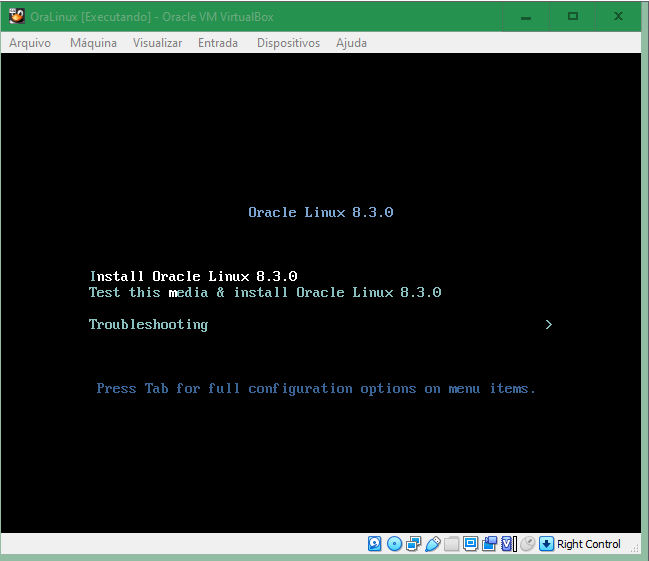The width and height of the screenshot is (649, 561).
Task: Open the Entrada menu
Action: click(218, 43)
